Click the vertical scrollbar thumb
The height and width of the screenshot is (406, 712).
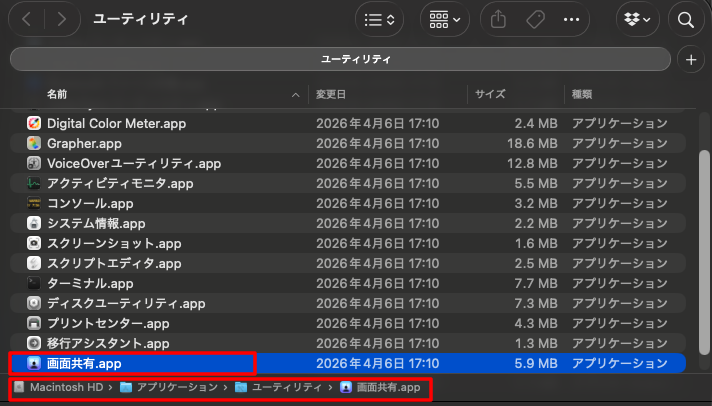coord(704,252)
